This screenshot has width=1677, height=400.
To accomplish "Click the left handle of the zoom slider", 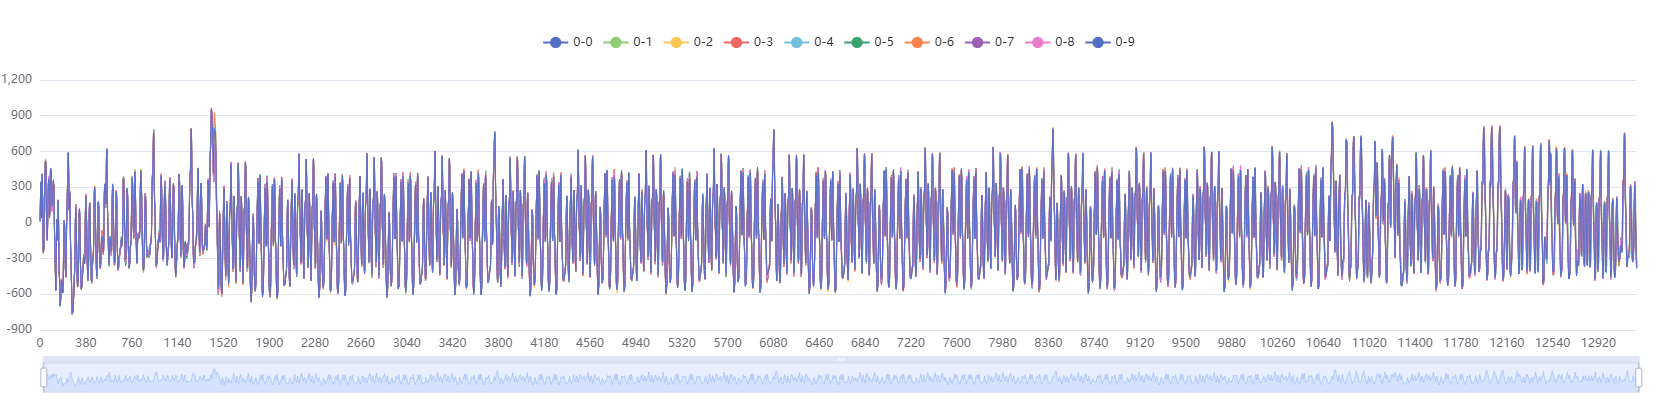I will coord(43,377).
